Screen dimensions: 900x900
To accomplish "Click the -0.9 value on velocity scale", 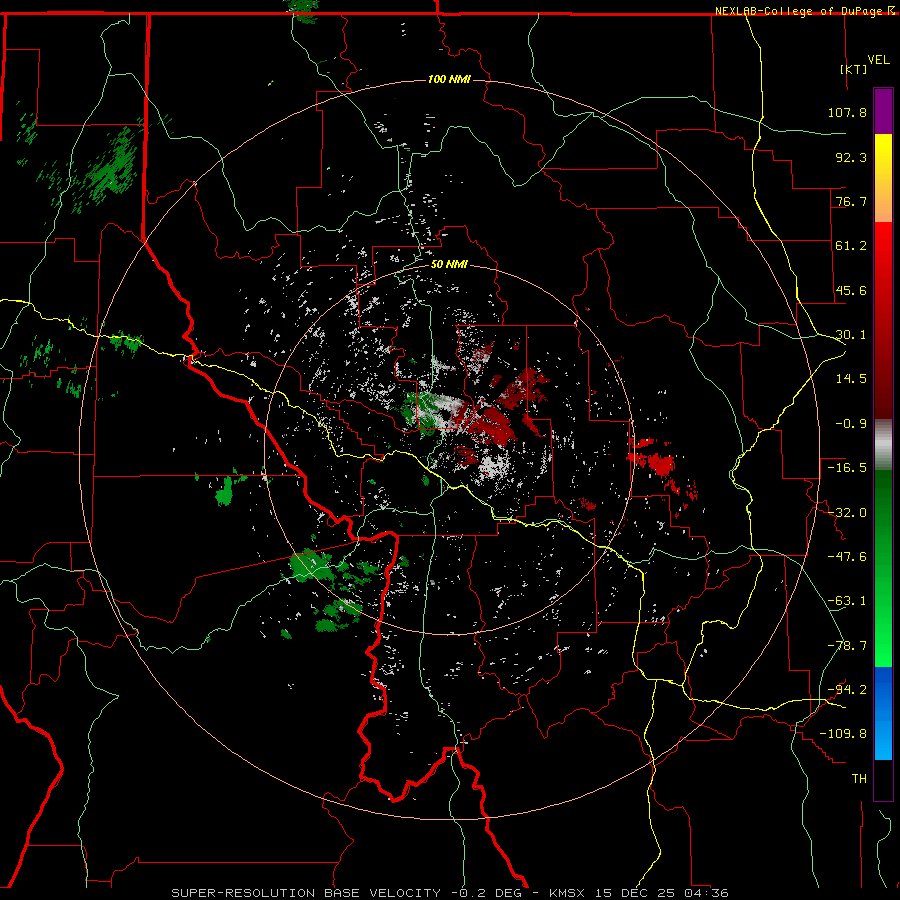I will tap(851, 424).
